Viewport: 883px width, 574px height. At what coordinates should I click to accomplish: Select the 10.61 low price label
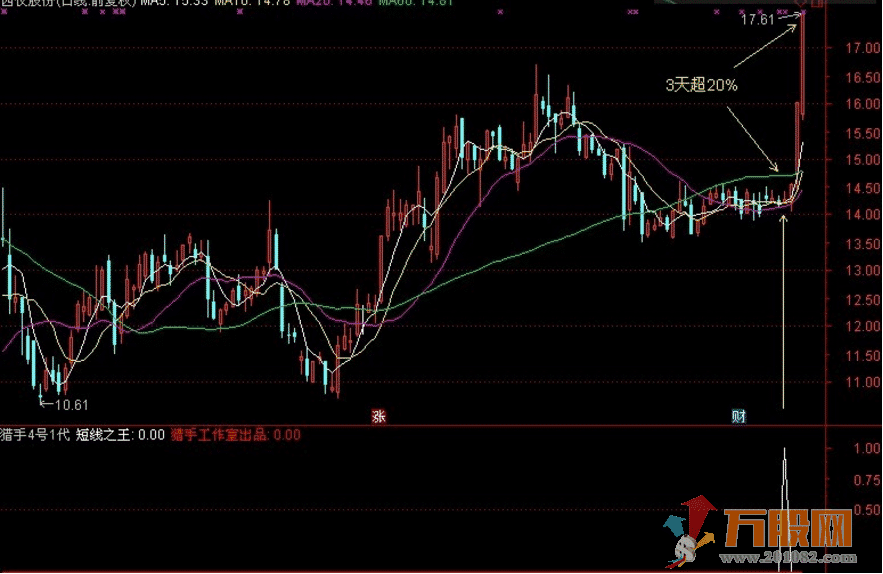click(72, 405)
